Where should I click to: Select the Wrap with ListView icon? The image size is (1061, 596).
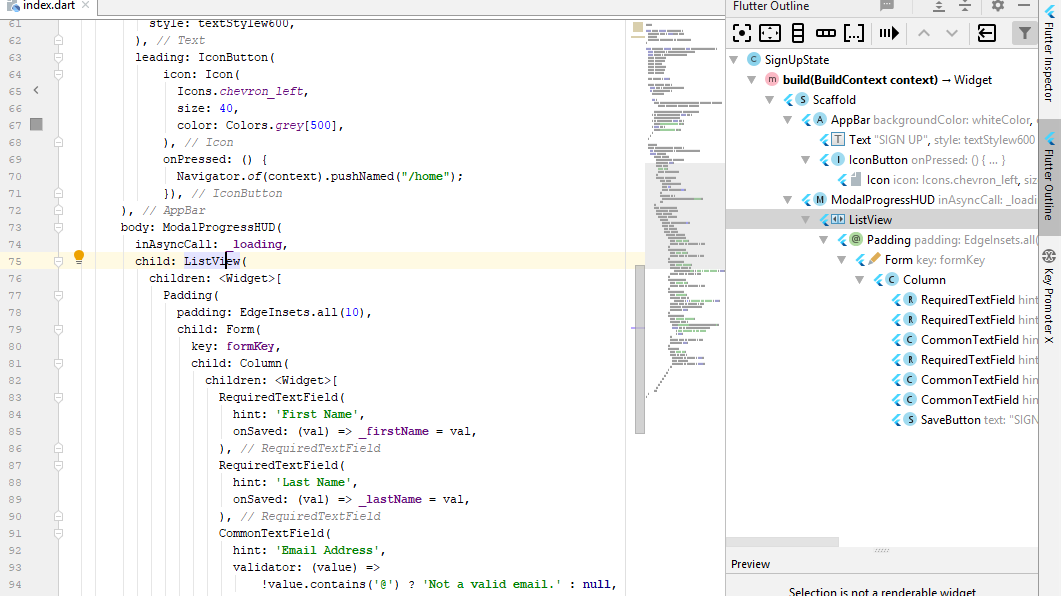pyautogui.click(x=853, y=33)
